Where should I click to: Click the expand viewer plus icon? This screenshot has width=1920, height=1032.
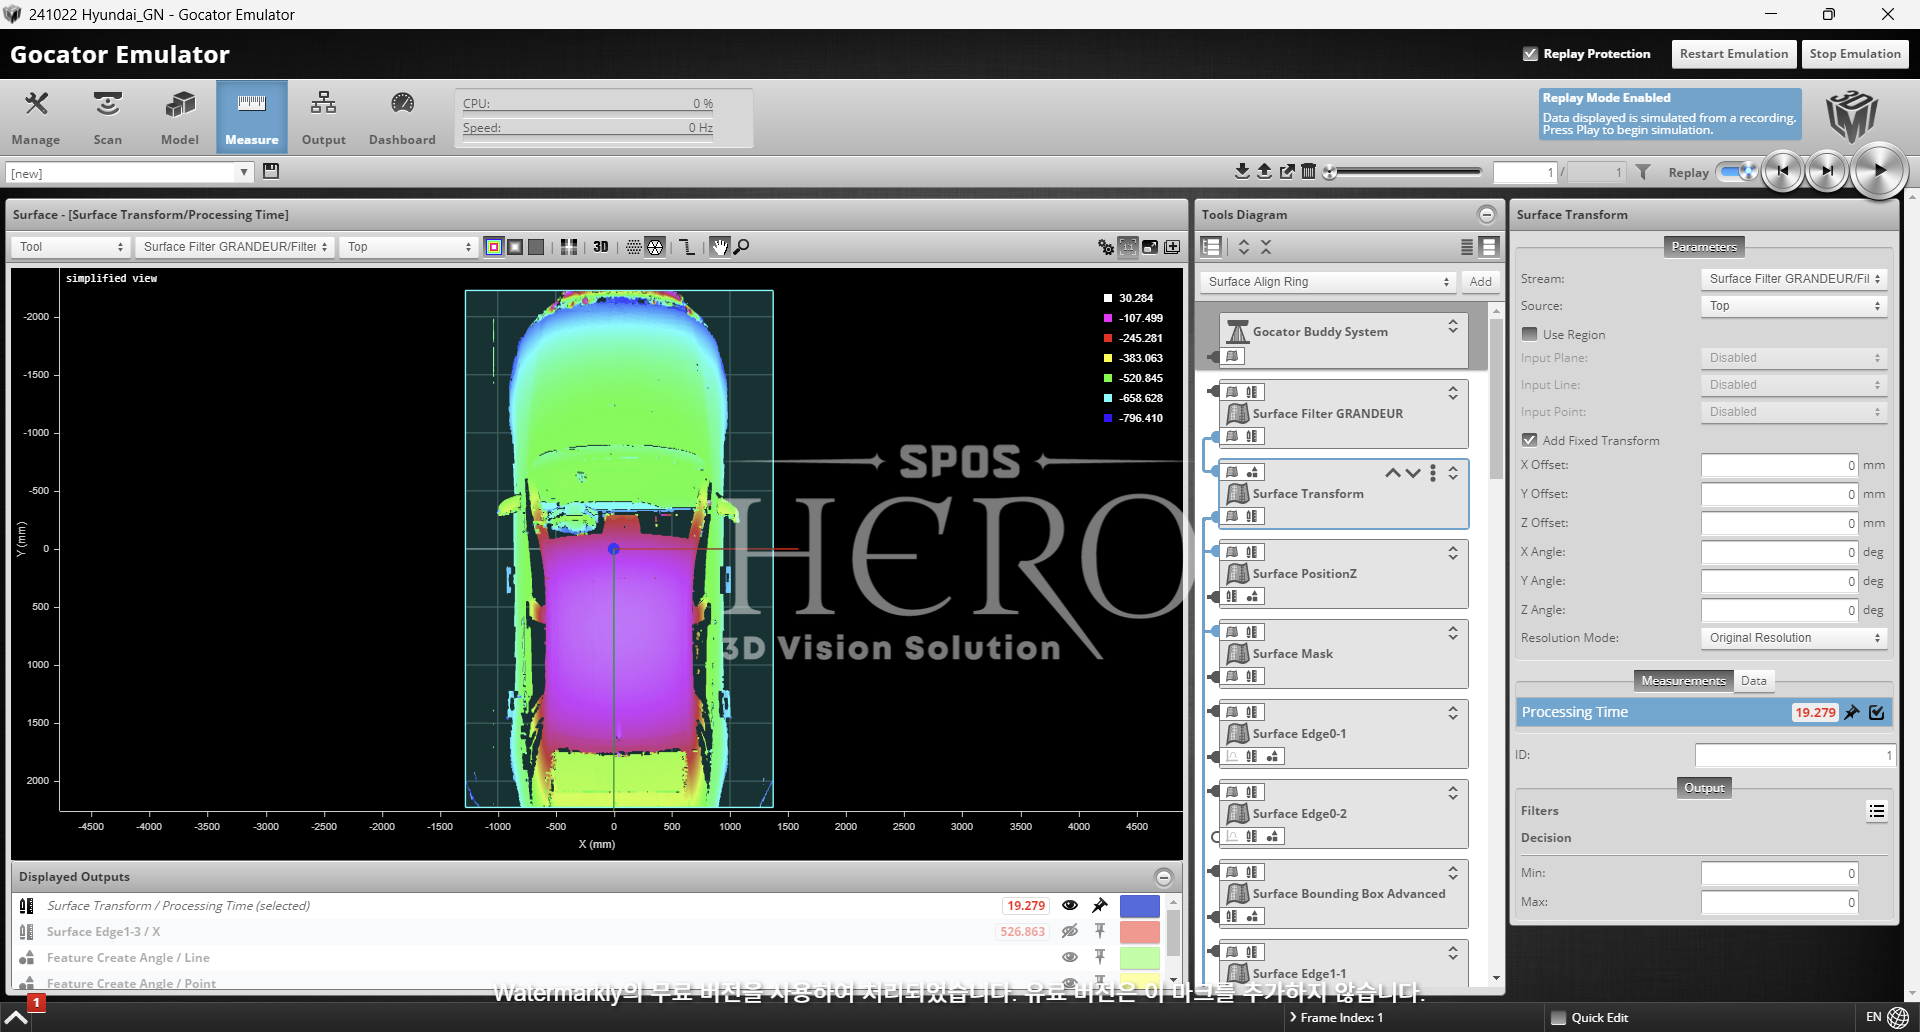(1172, 247)
